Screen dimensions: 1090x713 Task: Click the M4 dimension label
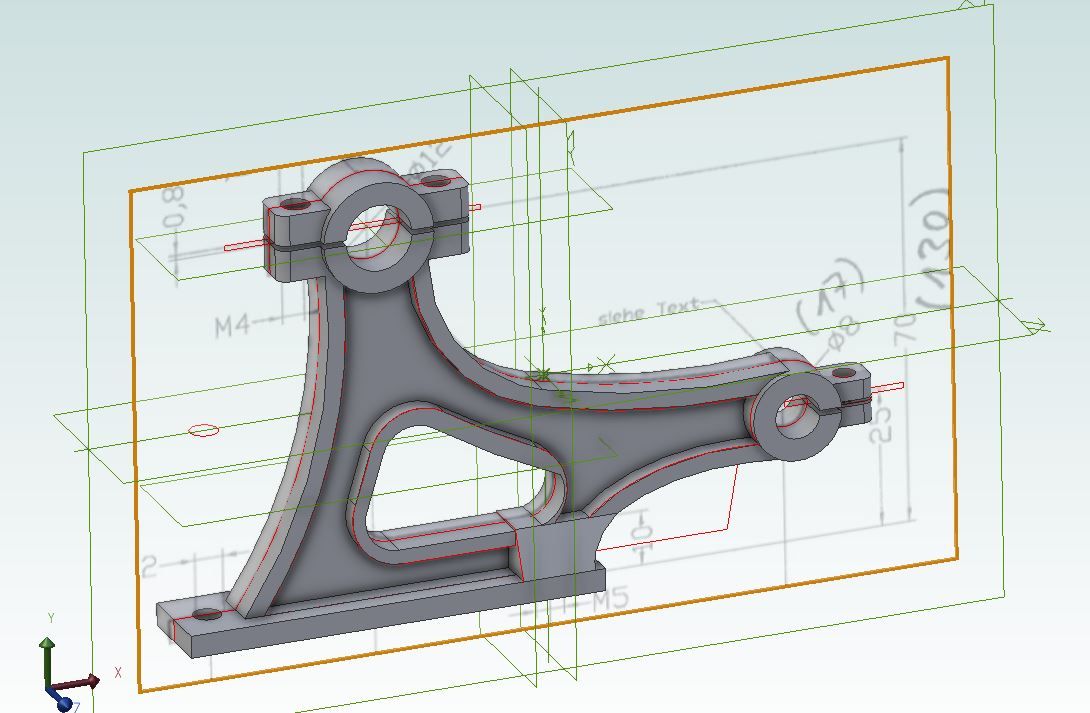[232, 325]
